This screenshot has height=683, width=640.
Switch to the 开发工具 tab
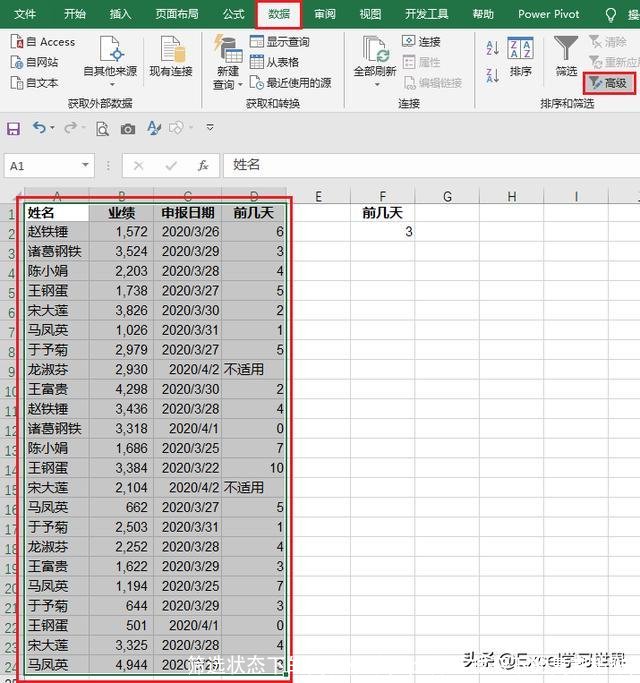click(427, 14)
